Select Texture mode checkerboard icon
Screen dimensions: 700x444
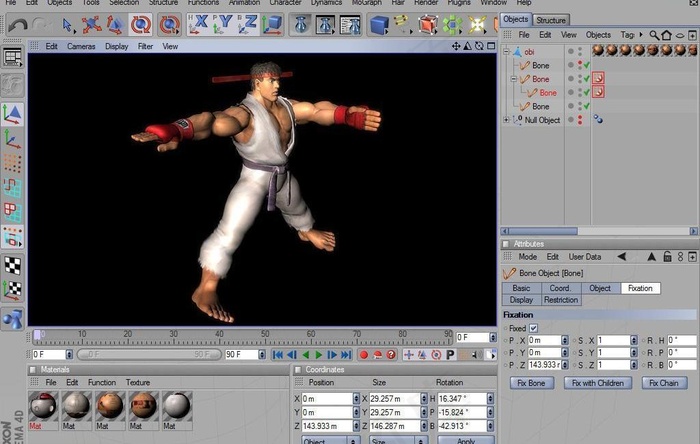point(12,266)
